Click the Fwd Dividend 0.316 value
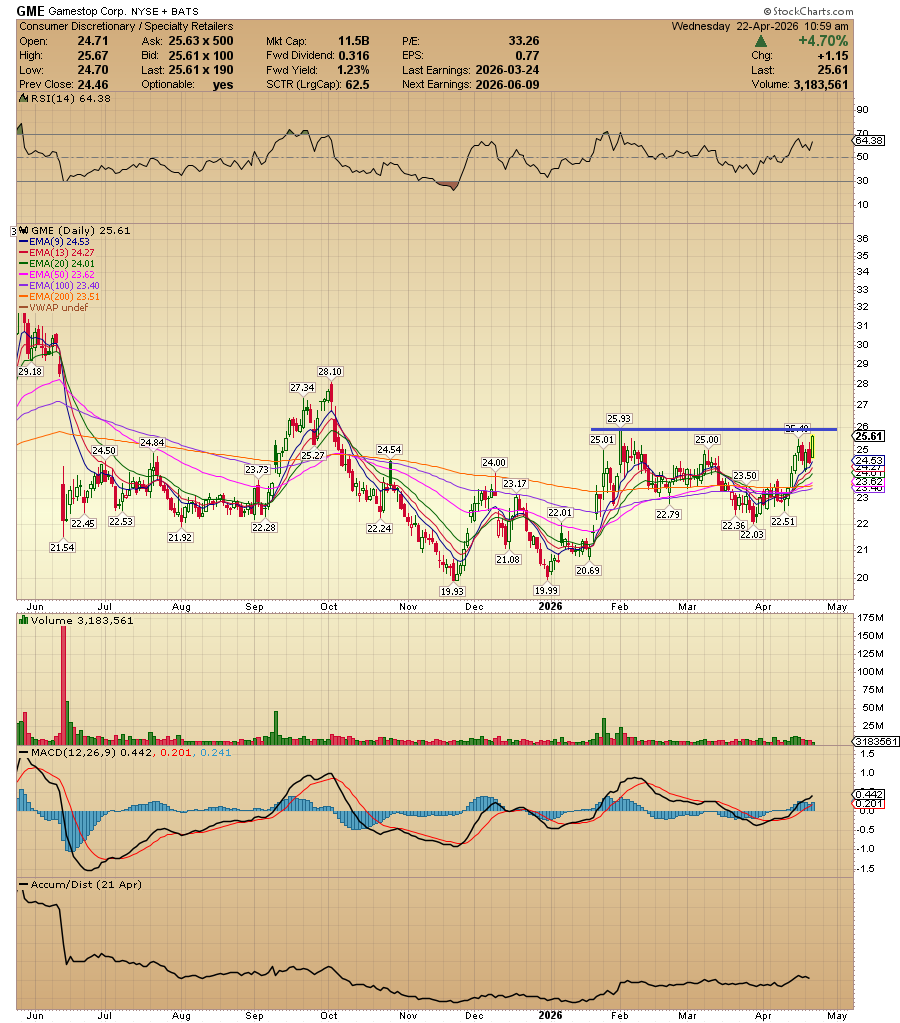Image resolution: width=900 pixels, height=1023 pixels. click(354, 56)
